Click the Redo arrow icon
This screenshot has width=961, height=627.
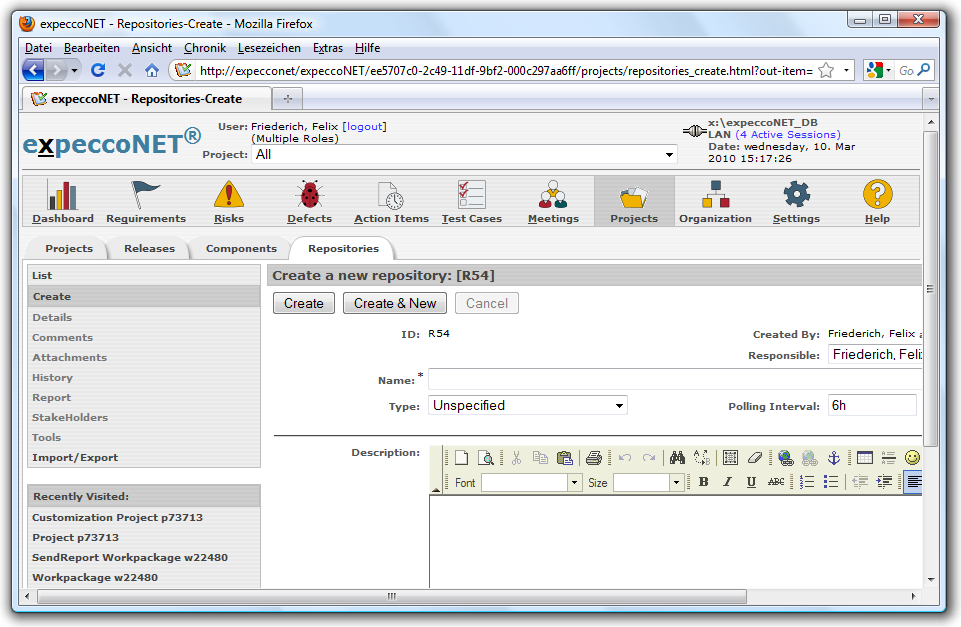648,458
